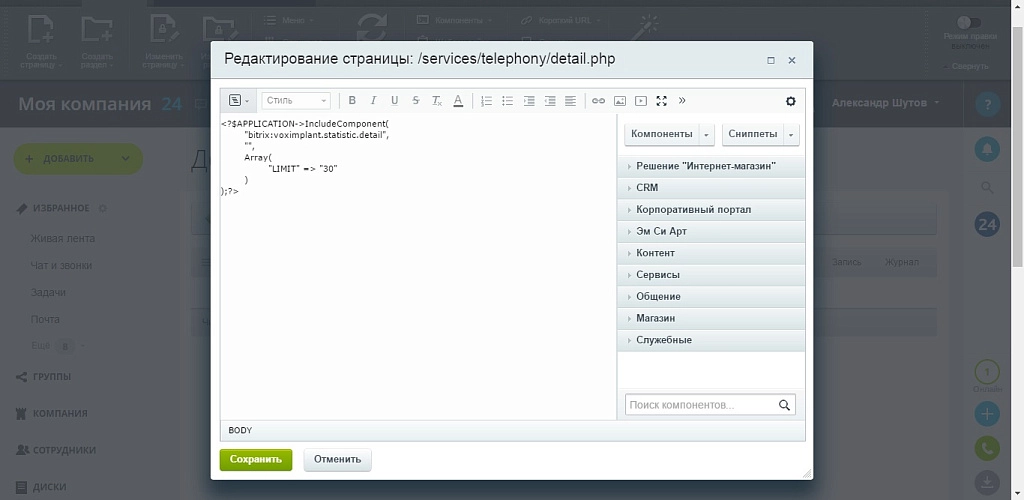Expand the Контент section
Image resolution: width=1024 pixels, height=500 pixels.
point(711,253)
